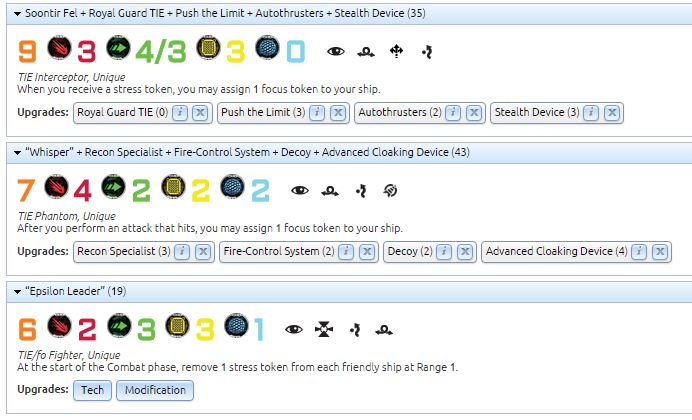Image resolution: width=692 pixels, height=420 pixels.
Task: Show info for Decoy upgrade
Action: pyautogui.click(x=444, y=252)
